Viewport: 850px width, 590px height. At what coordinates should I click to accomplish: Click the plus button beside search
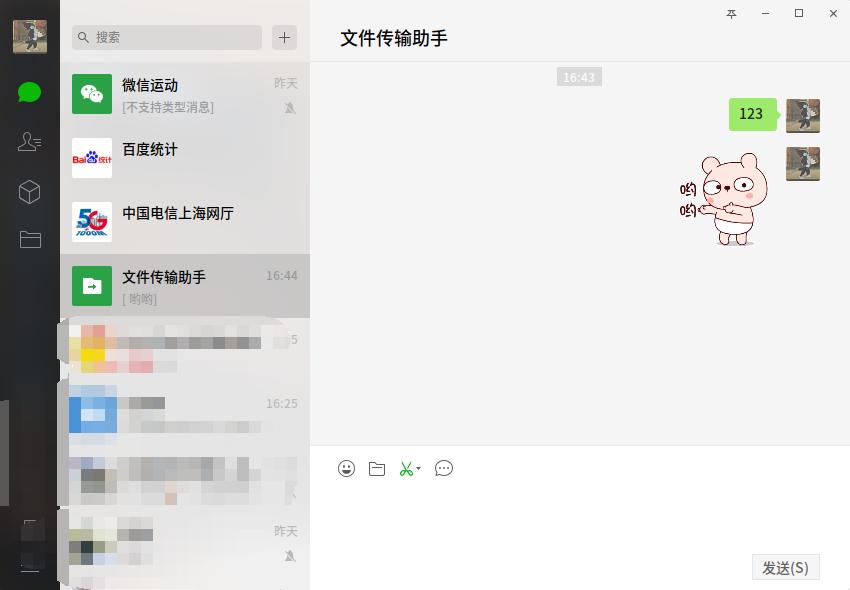click(x=284, y=37)
